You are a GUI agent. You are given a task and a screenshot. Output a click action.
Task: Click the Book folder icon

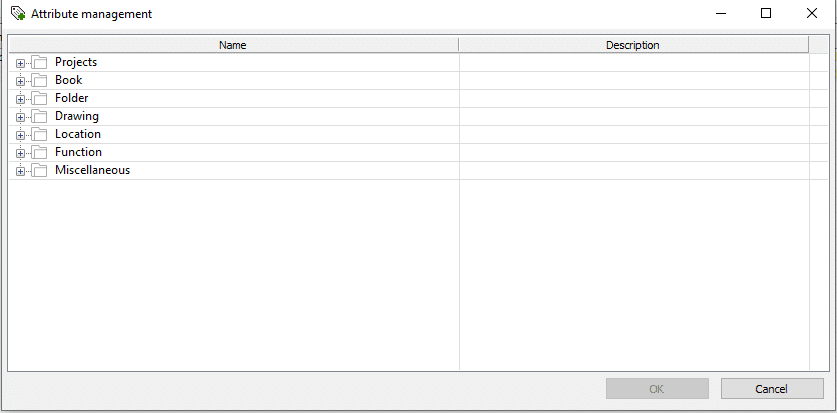point(40,81)
